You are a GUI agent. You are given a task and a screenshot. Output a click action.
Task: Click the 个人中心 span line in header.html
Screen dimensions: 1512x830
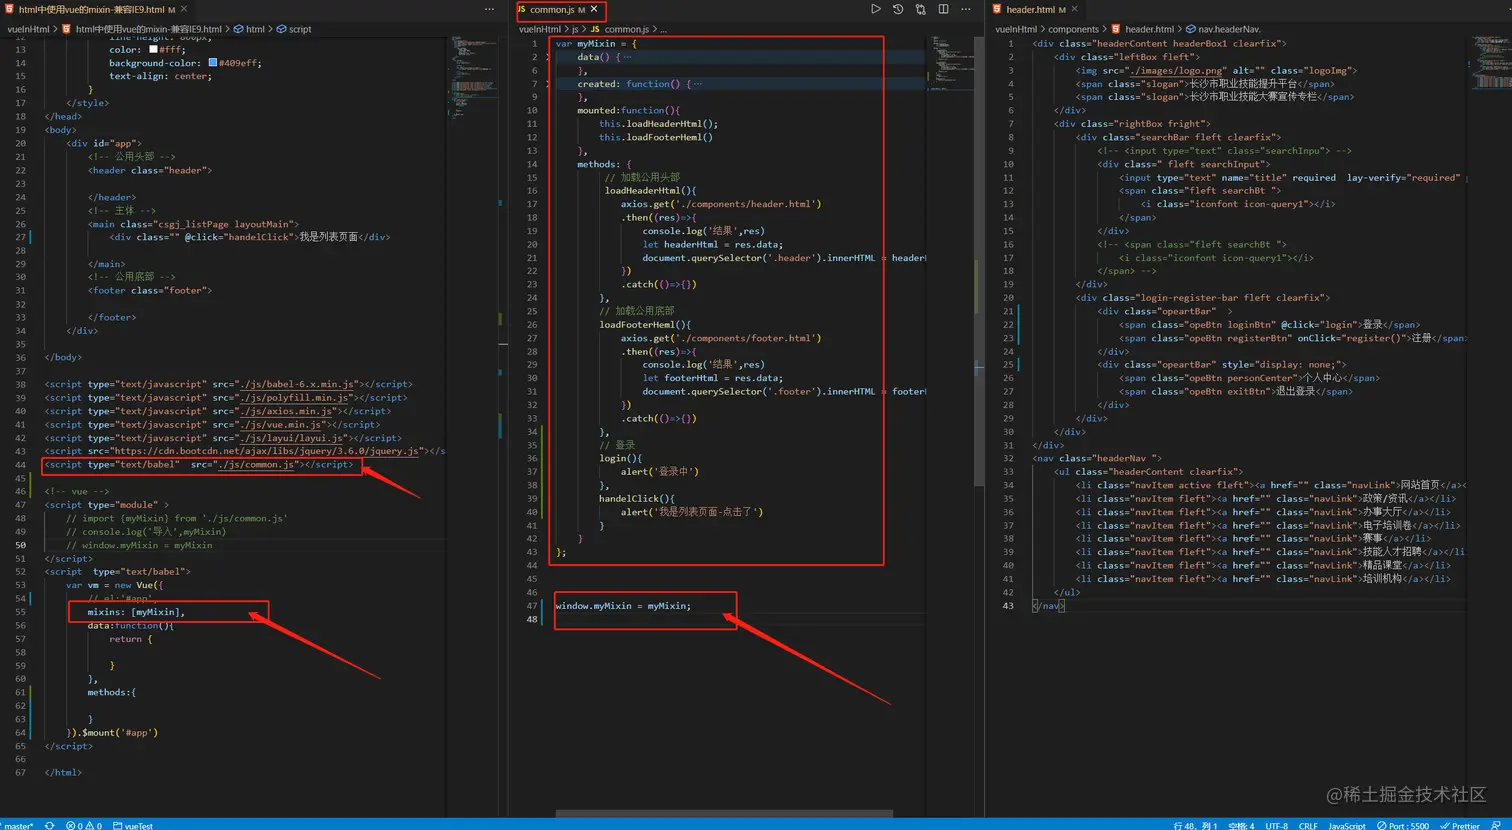click(x=1249, y=378)
